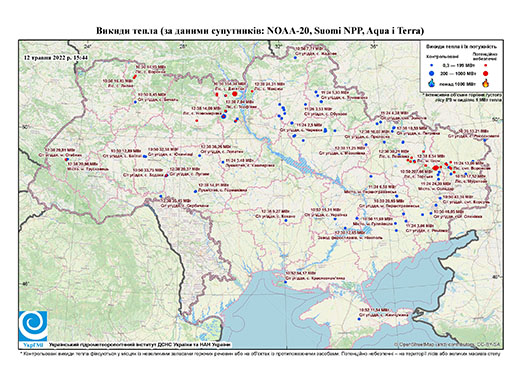Image resolution: width=520 pixels, height=368 pixels.
Task: Click the blue spiral UkrGMI logo
Action: (33, 326)
